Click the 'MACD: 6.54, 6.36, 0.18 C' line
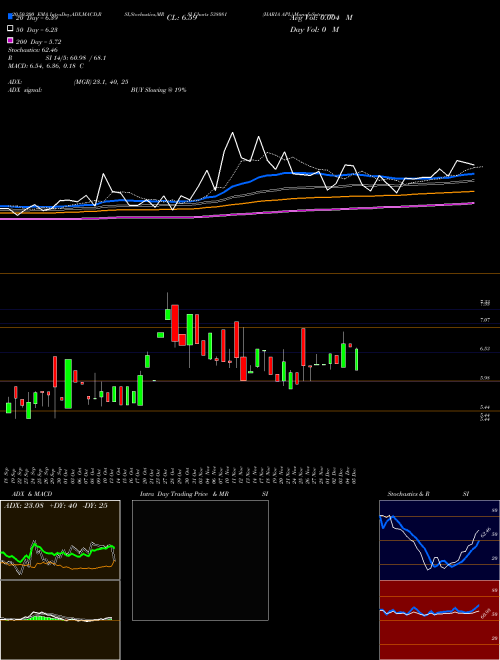The image size is (500, 660). pos(46,66)
